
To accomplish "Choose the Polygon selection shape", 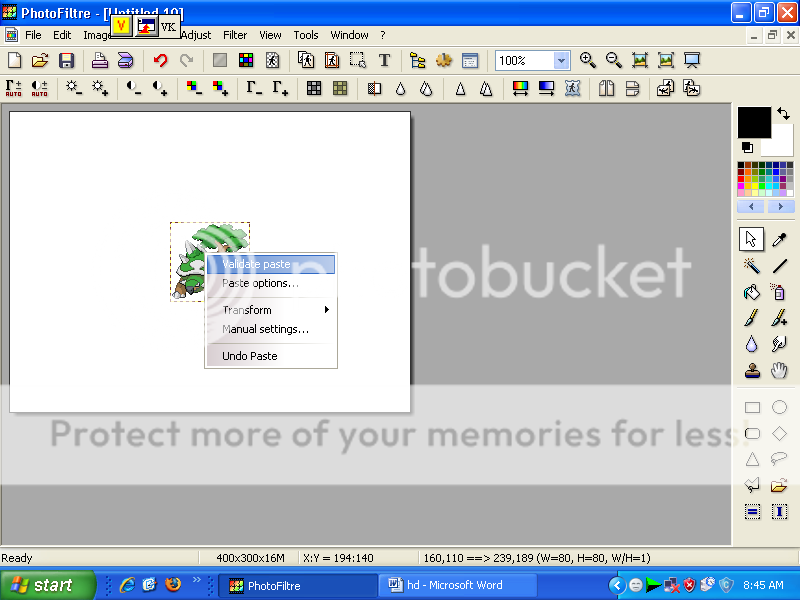I will tap(752, 485).
